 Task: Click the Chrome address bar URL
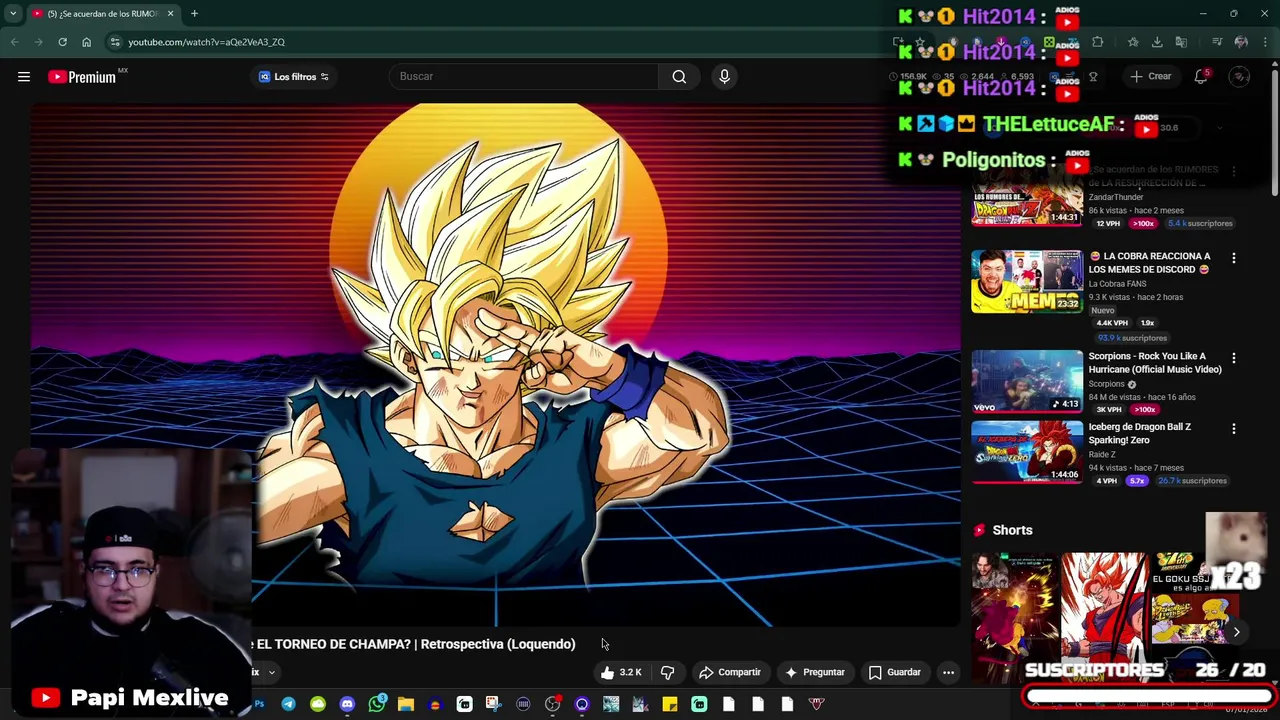pos(206,42)
